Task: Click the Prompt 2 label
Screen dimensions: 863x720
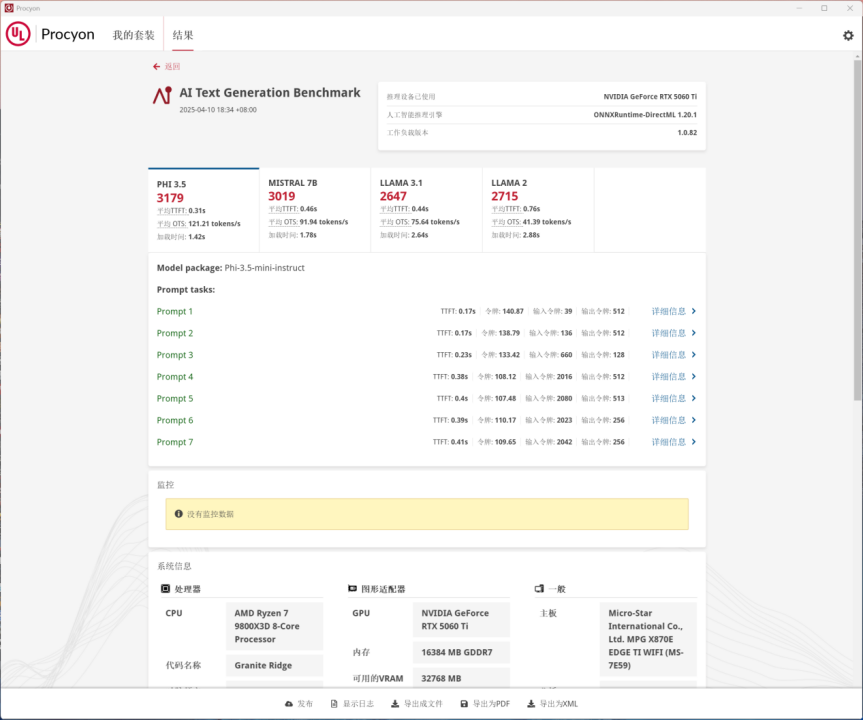Action: click(x=174, y=333)
